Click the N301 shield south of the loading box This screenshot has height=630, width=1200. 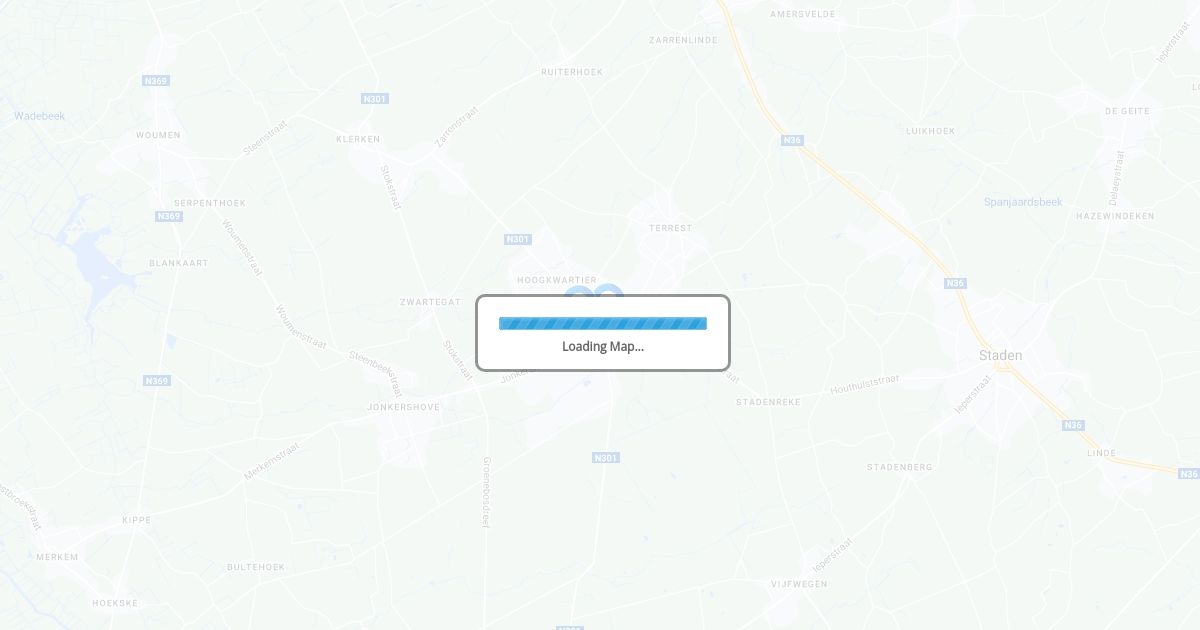click(606, 458)
